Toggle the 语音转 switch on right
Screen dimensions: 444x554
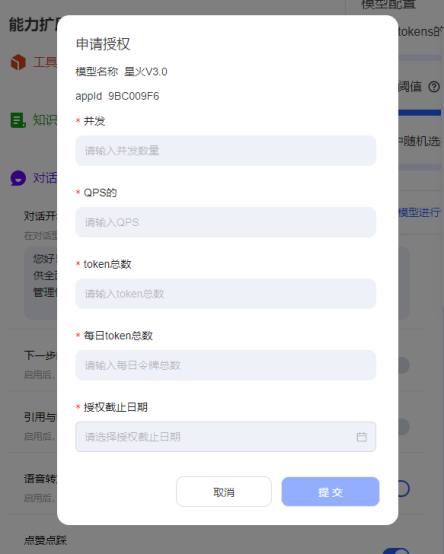(x=403, y=489)
